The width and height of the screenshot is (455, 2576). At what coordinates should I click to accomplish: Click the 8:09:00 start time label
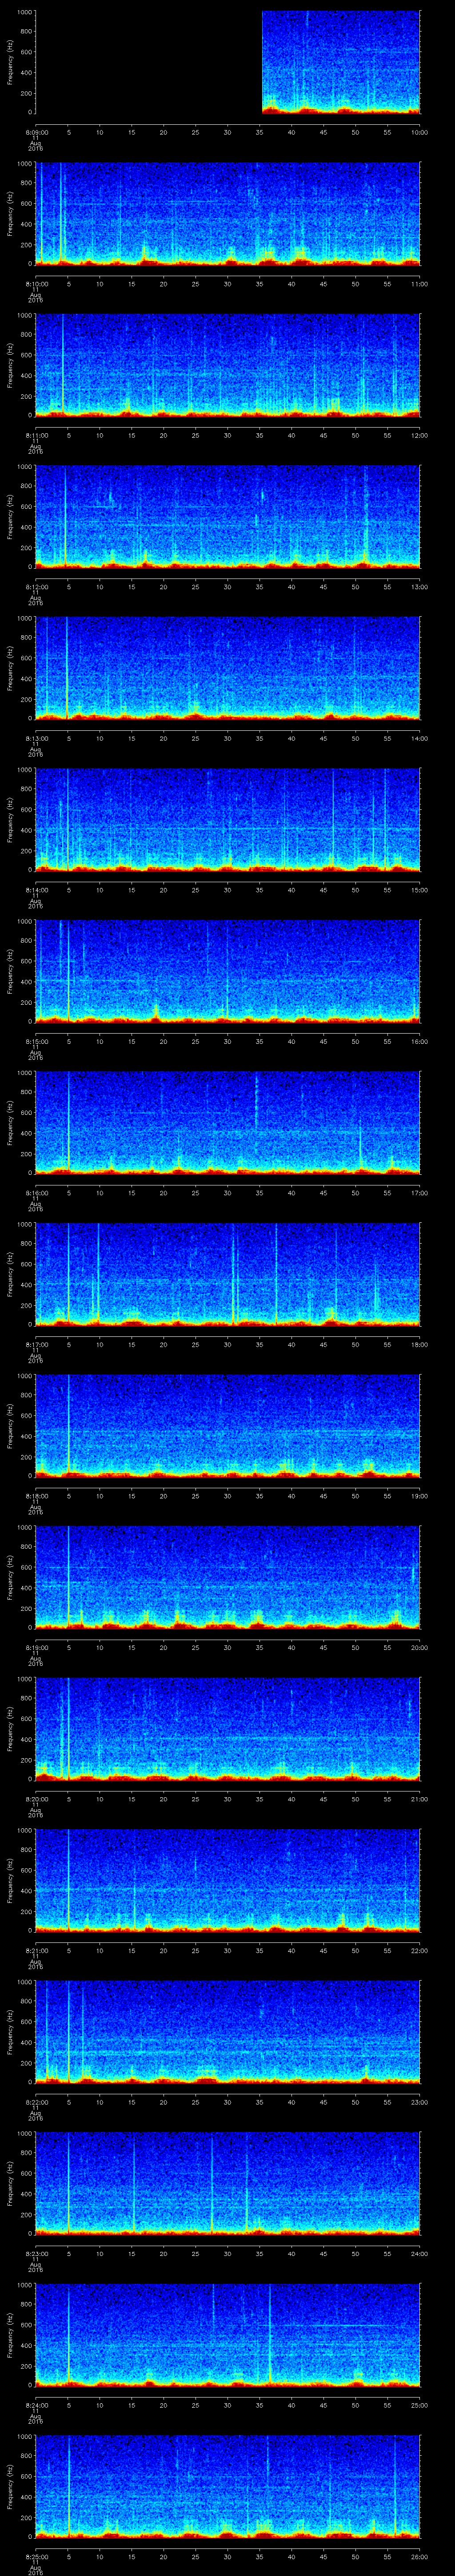(x=36, y=132)
